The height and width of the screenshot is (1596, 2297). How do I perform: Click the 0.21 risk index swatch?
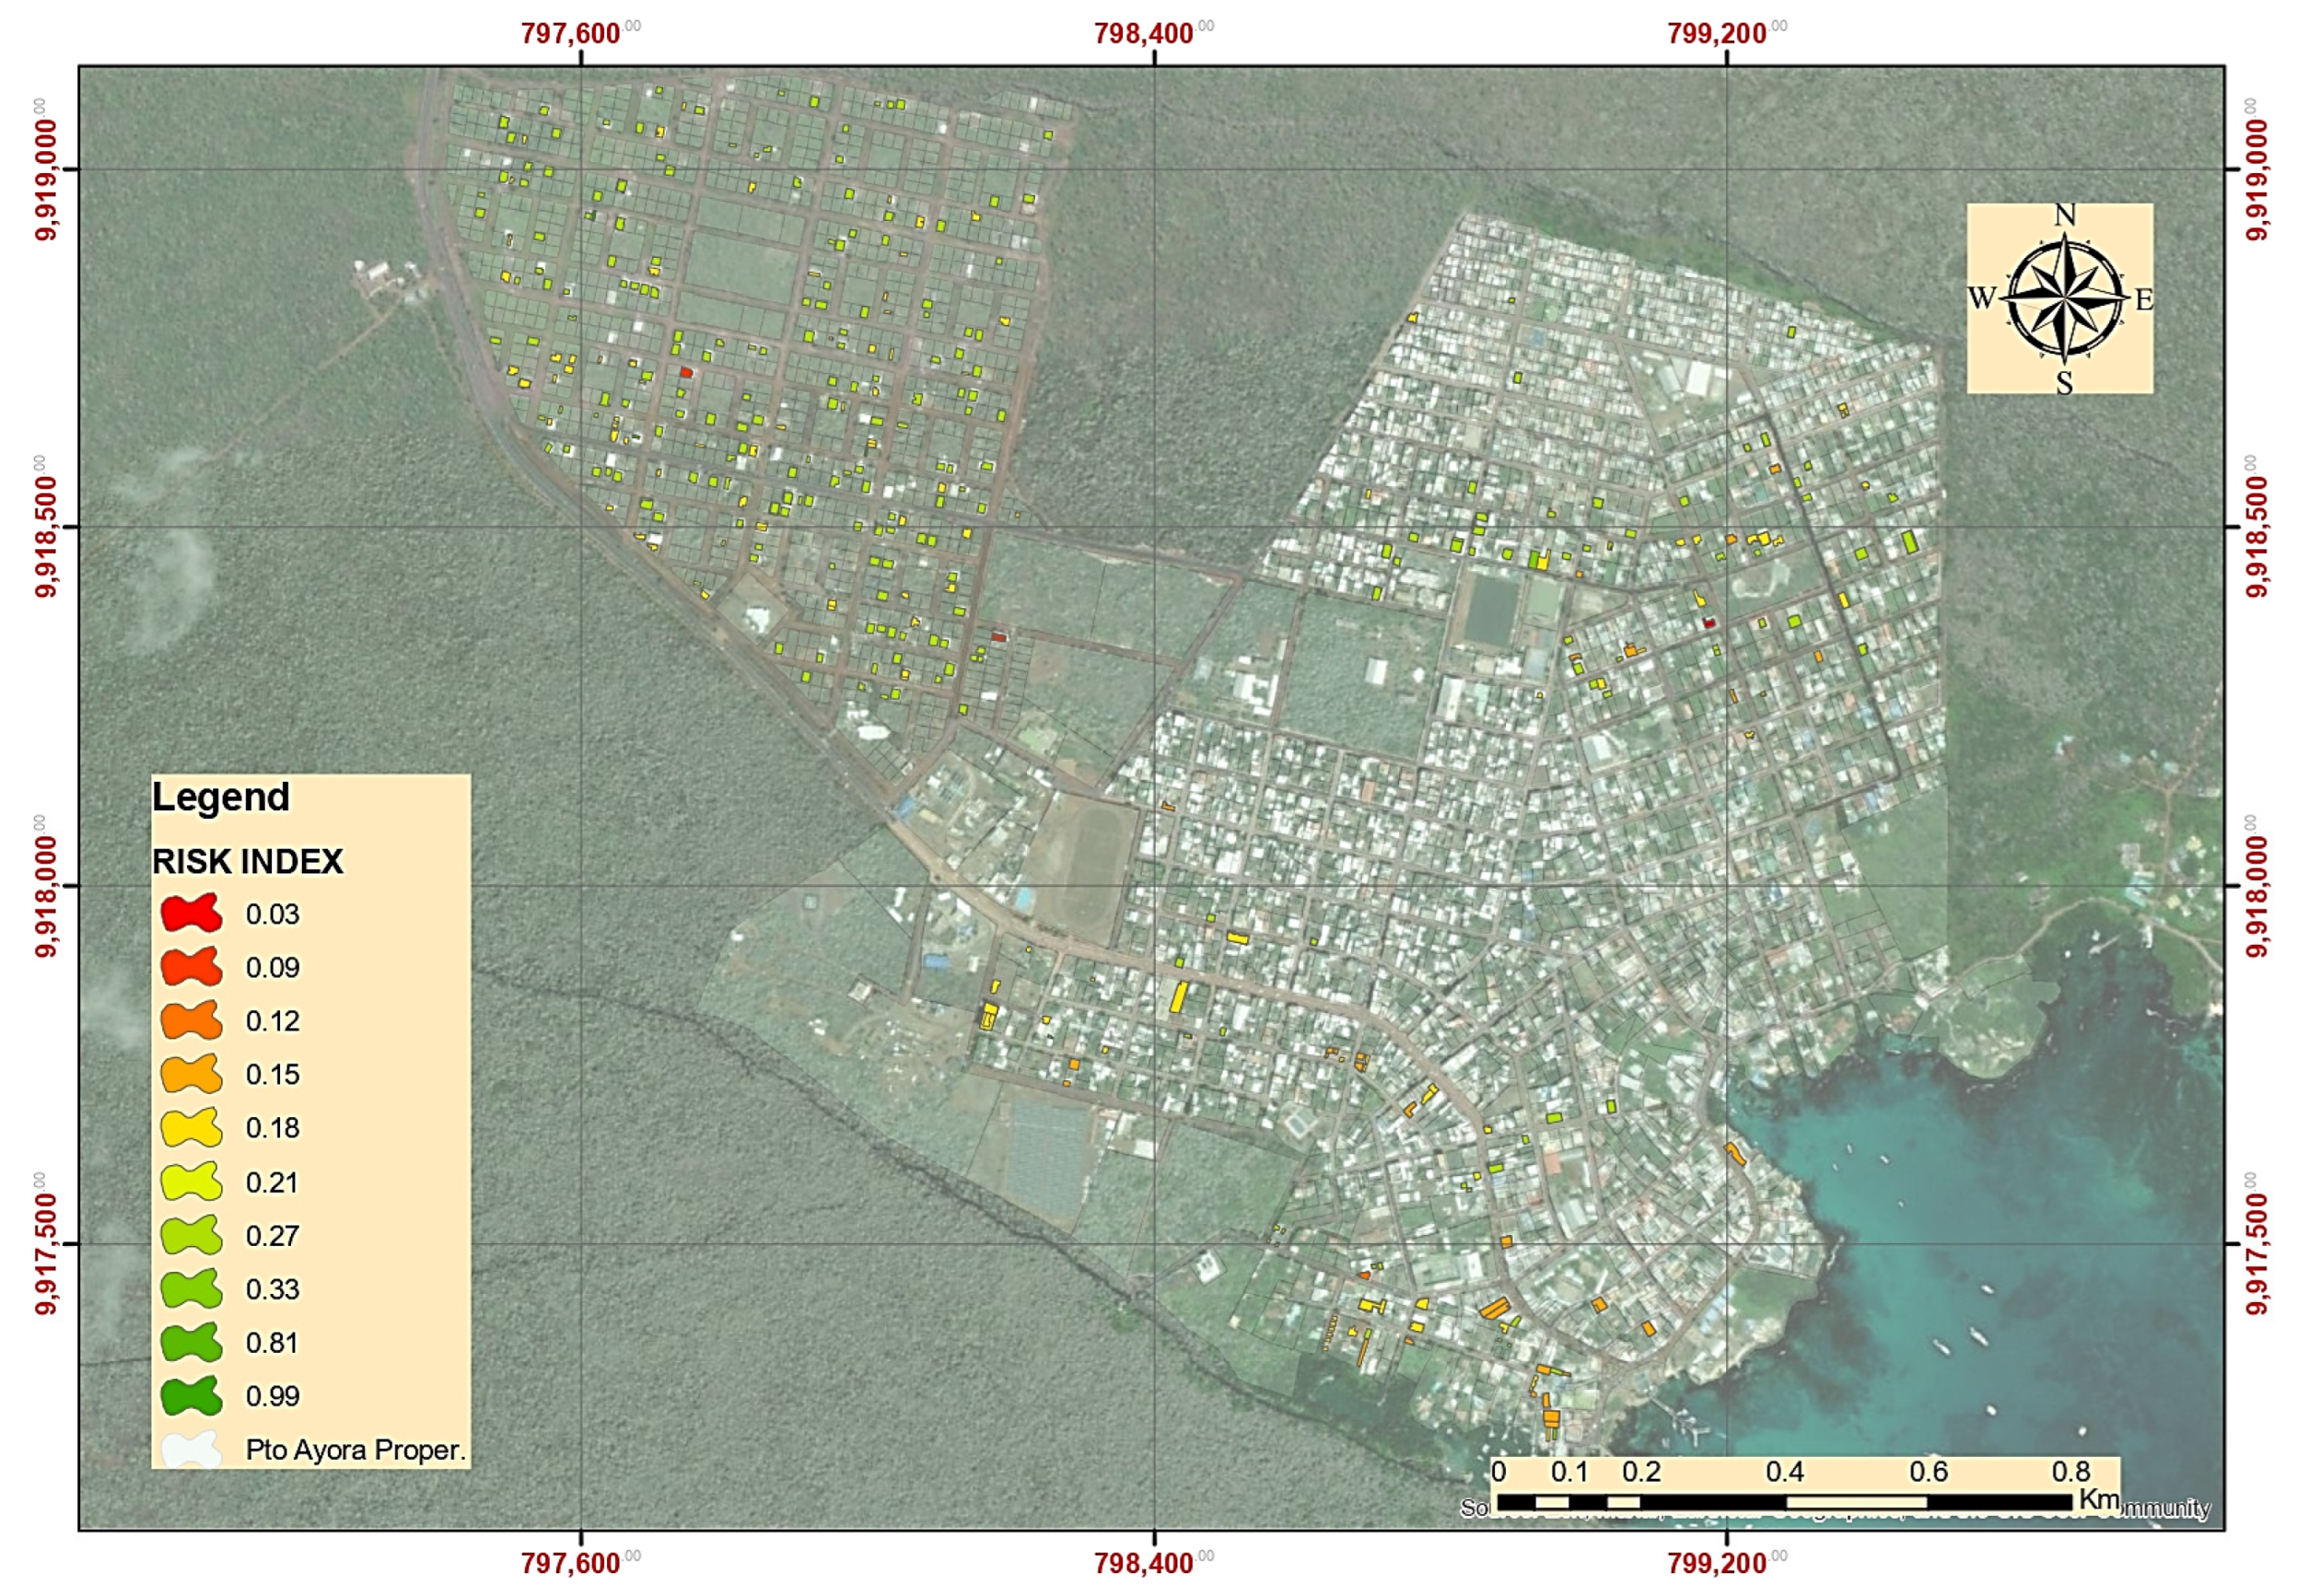tap(191, 1182)
